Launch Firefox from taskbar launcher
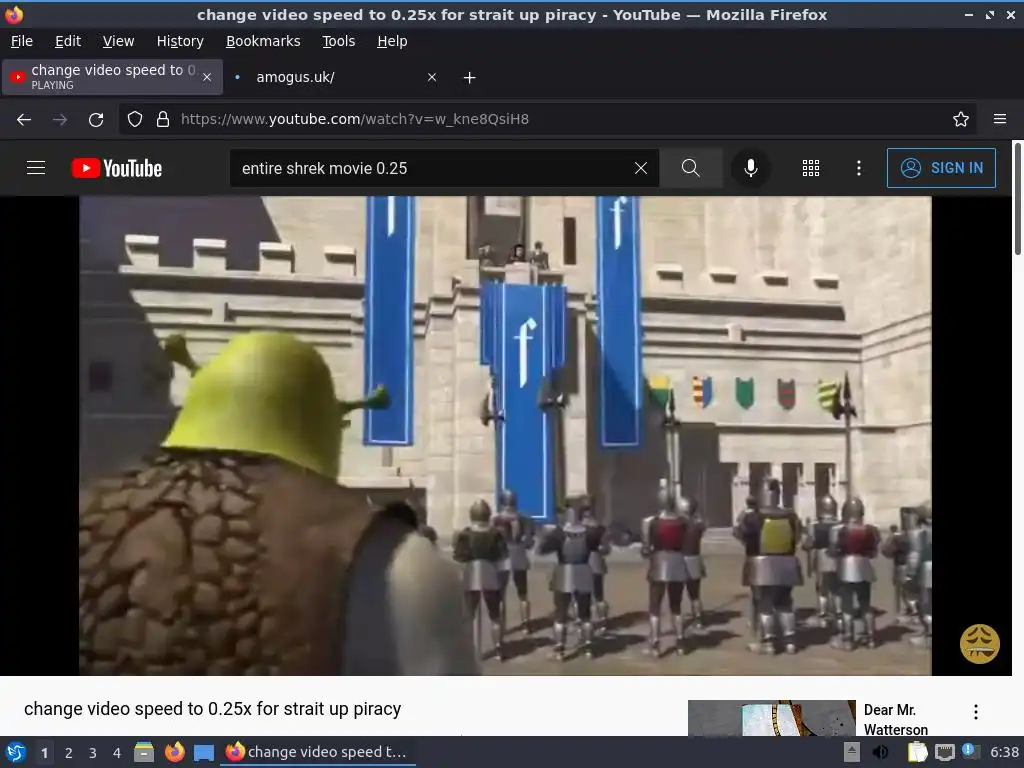 tap(174, 752)
